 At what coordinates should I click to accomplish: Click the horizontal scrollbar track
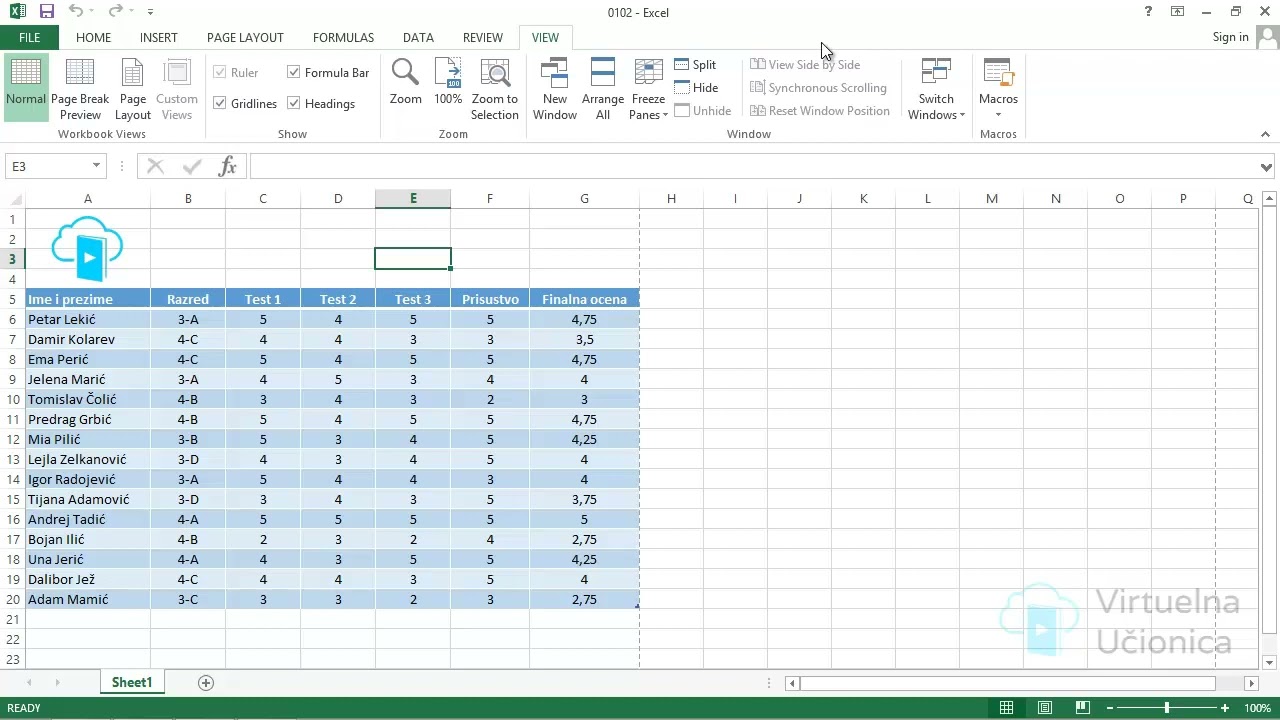click(x=1008, y=683)
